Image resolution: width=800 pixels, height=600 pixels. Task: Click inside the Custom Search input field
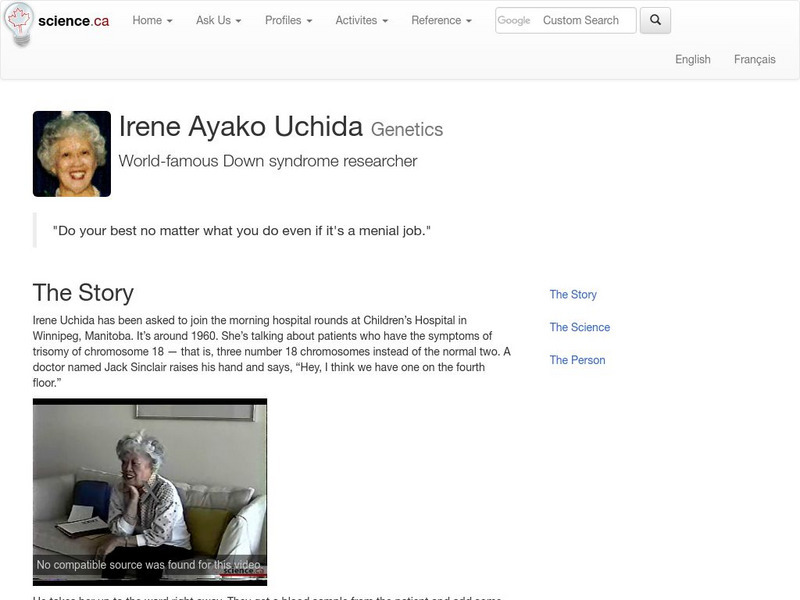click(x=580, y=19)
